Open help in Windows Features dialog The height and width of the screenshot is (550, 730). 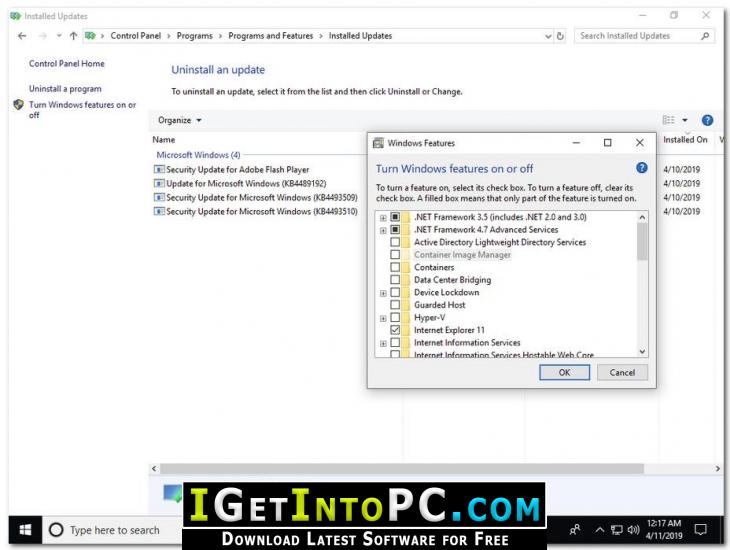click(641, 168)
